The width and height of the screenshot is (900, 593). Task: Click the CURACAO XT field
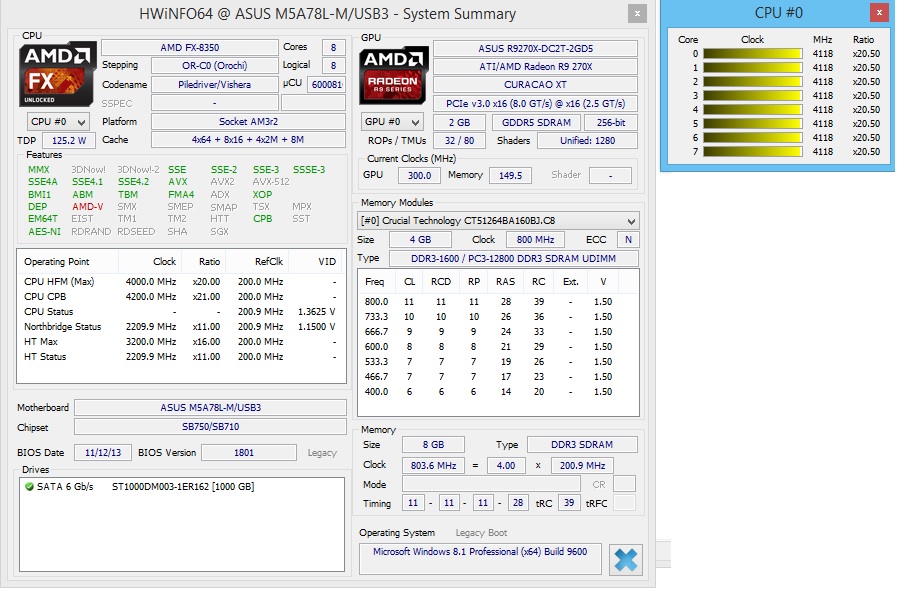[x=536, y=85]
